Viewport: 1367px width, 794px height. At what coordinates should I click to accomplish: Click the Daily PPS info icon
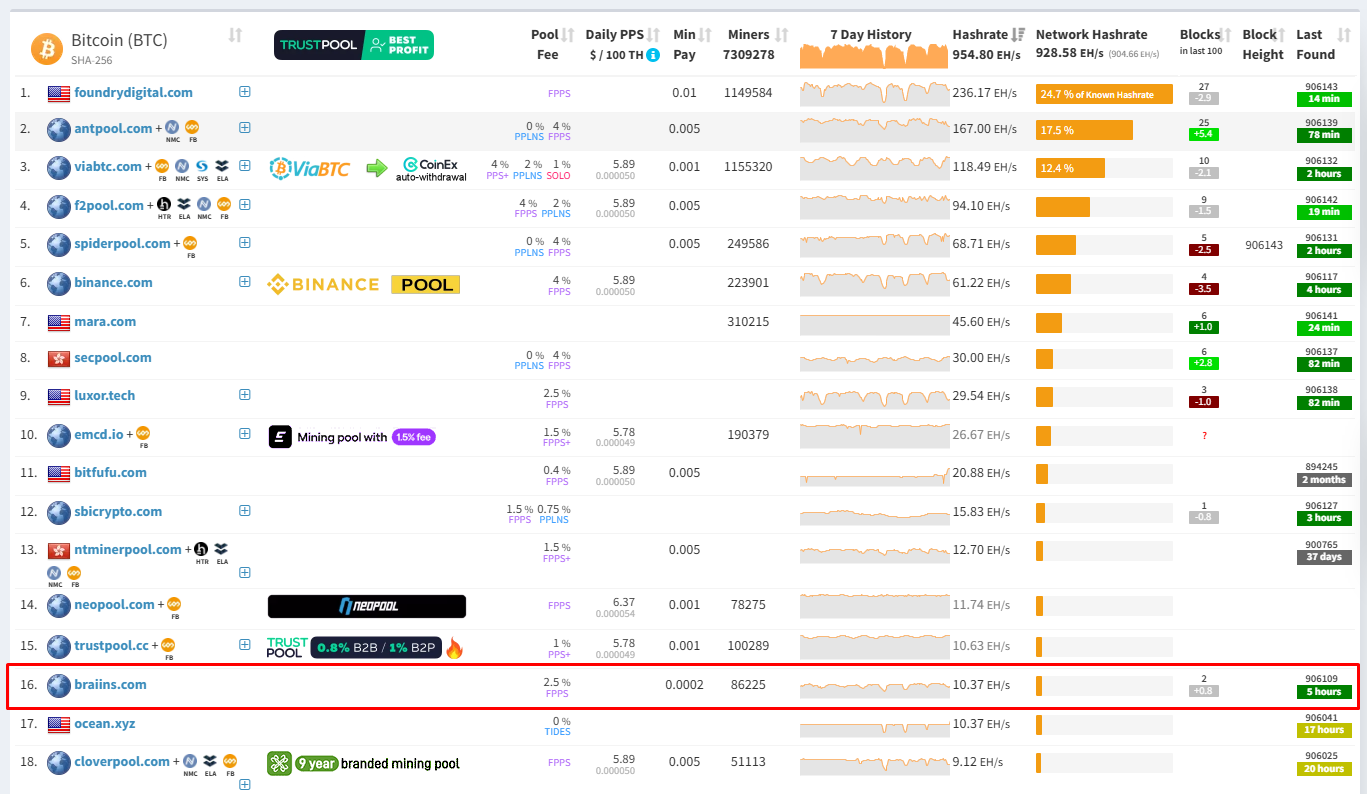653,55
